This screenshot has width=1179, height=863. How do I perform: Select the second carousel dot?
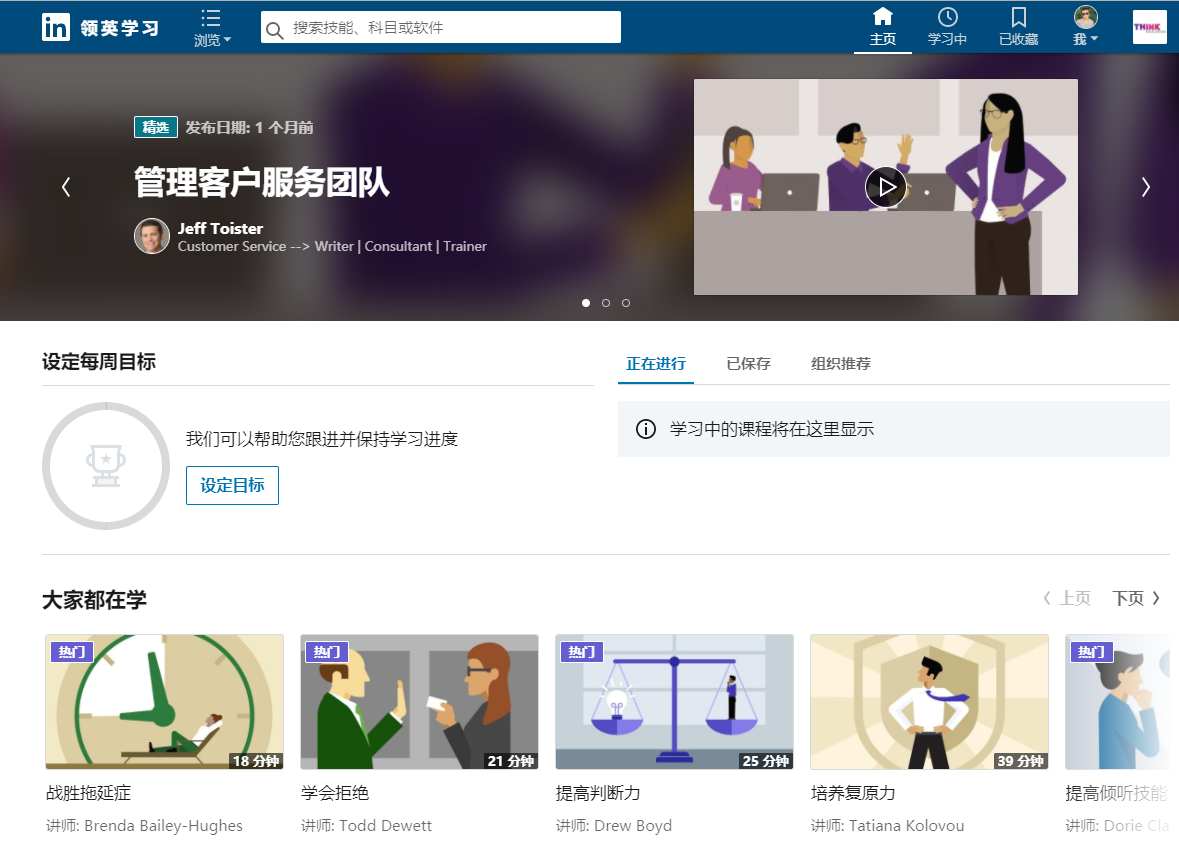606,303
